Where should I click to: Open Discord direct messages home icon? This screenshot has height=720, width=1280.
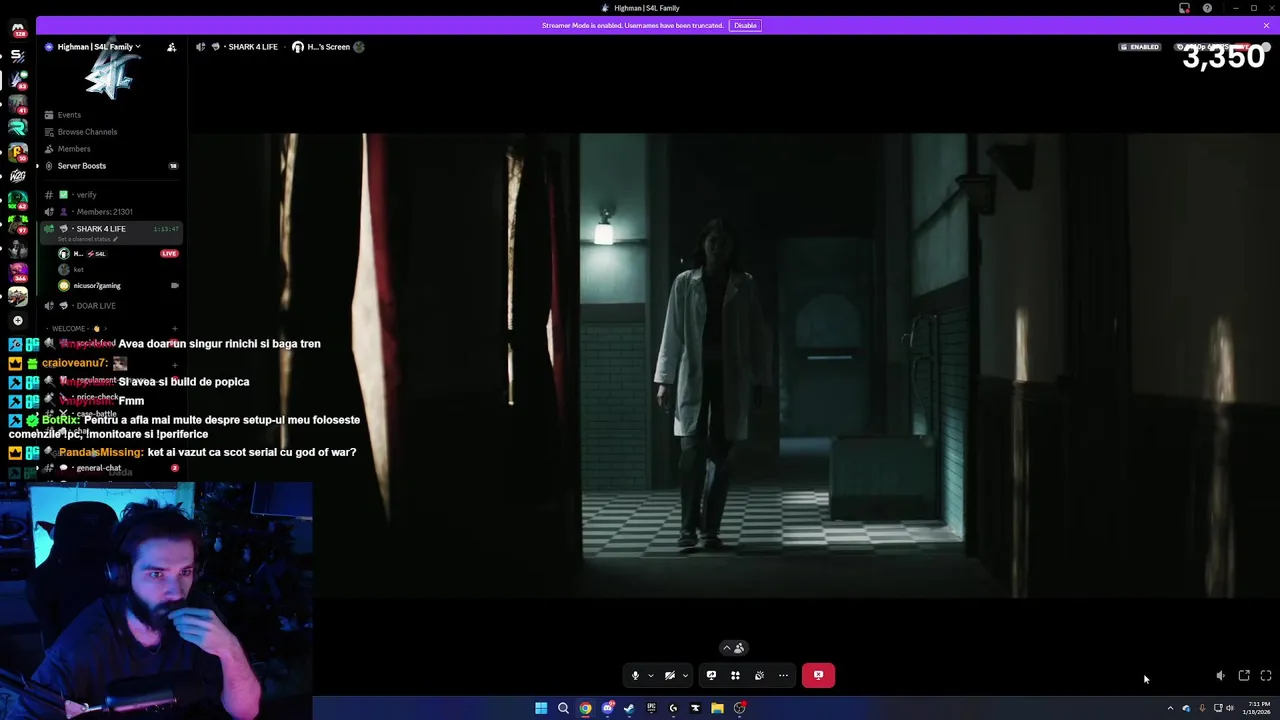pyautogui.click(x=17, y=30)
